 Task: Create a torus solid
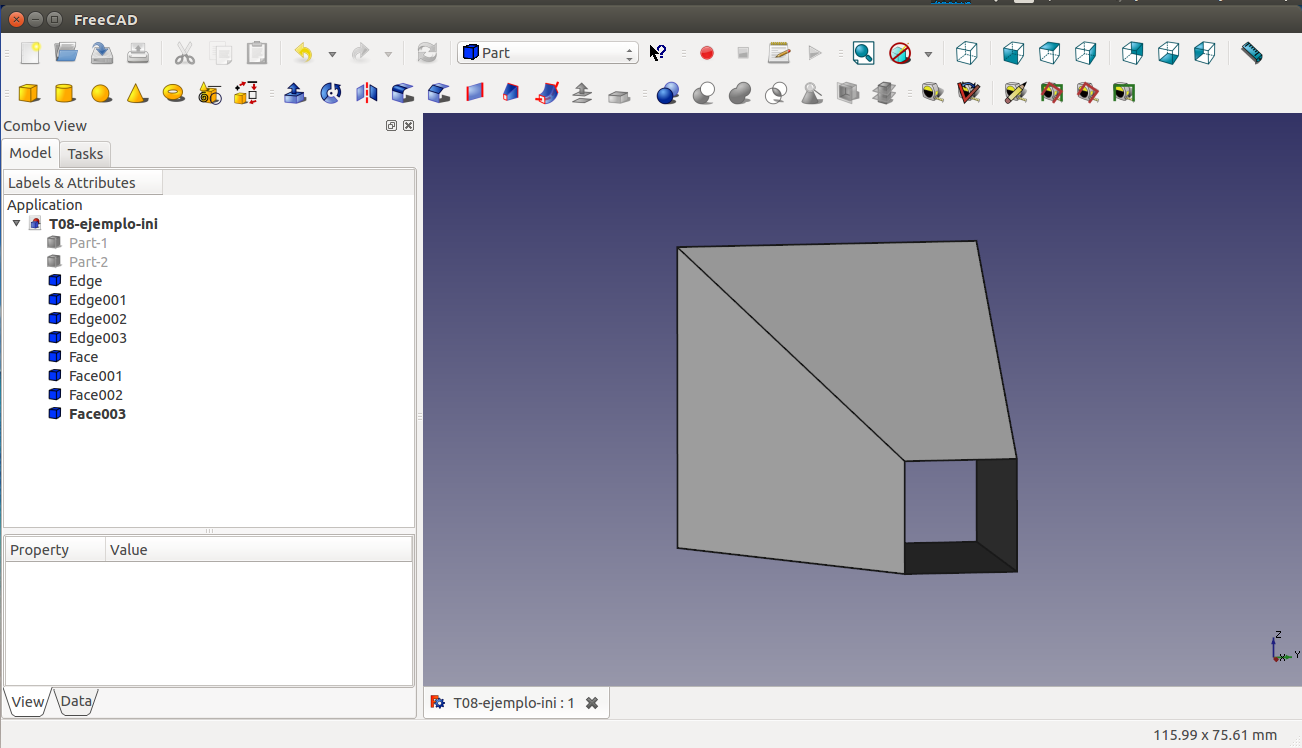[x=173, y=93]
